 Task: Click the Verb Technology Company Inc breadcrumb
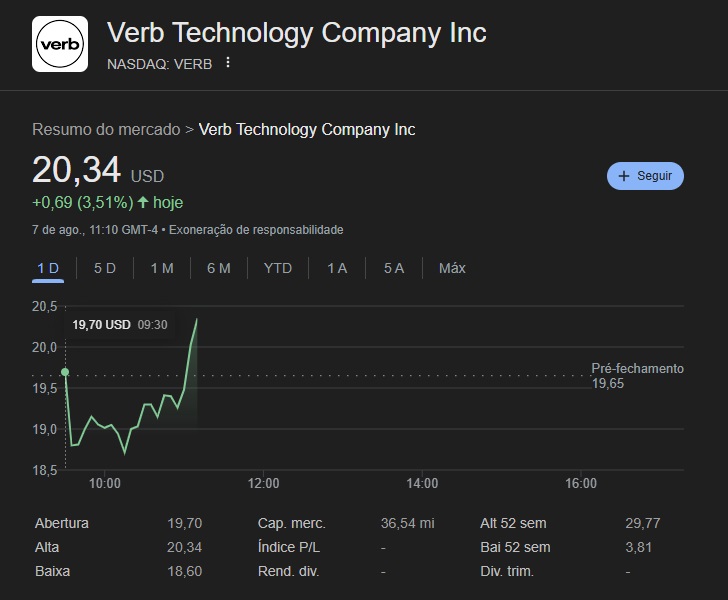(x=307, y=130)
